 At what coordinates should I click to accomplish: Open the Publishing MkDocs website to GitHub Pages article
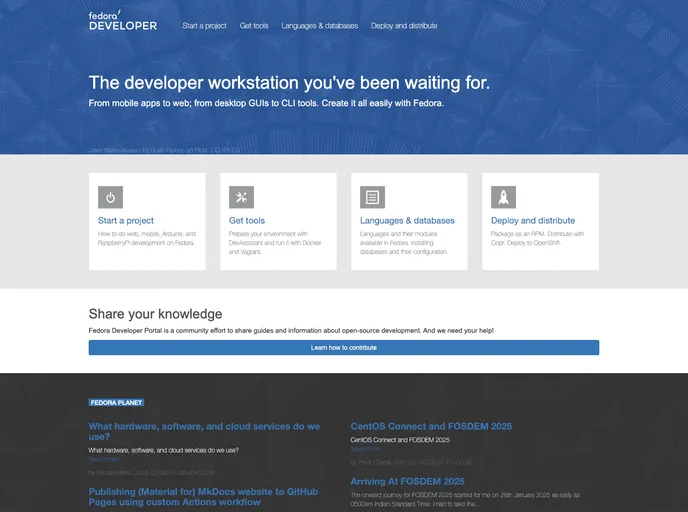(x=203, y=497)
